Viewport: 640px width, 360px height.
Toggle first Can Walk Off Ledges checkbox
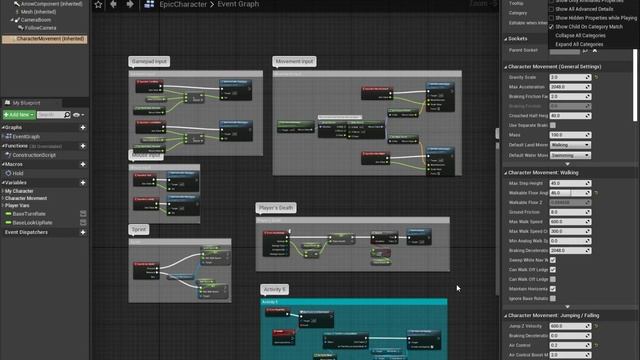553,270
